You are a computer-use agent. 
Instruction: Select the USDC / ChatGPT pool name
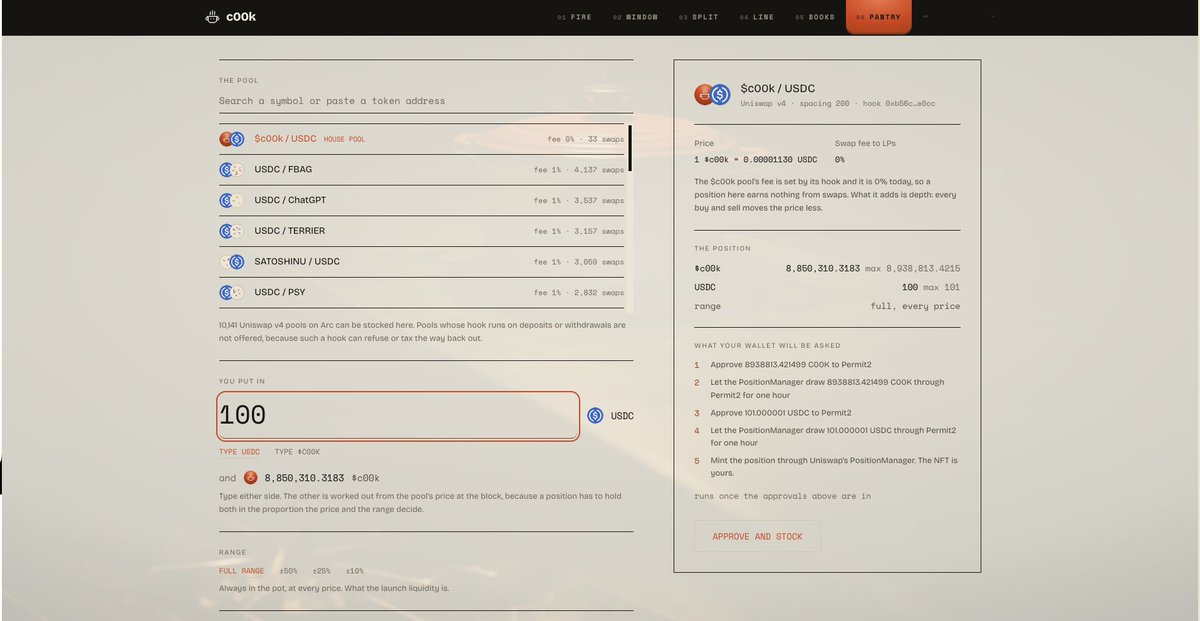(290, 200)
